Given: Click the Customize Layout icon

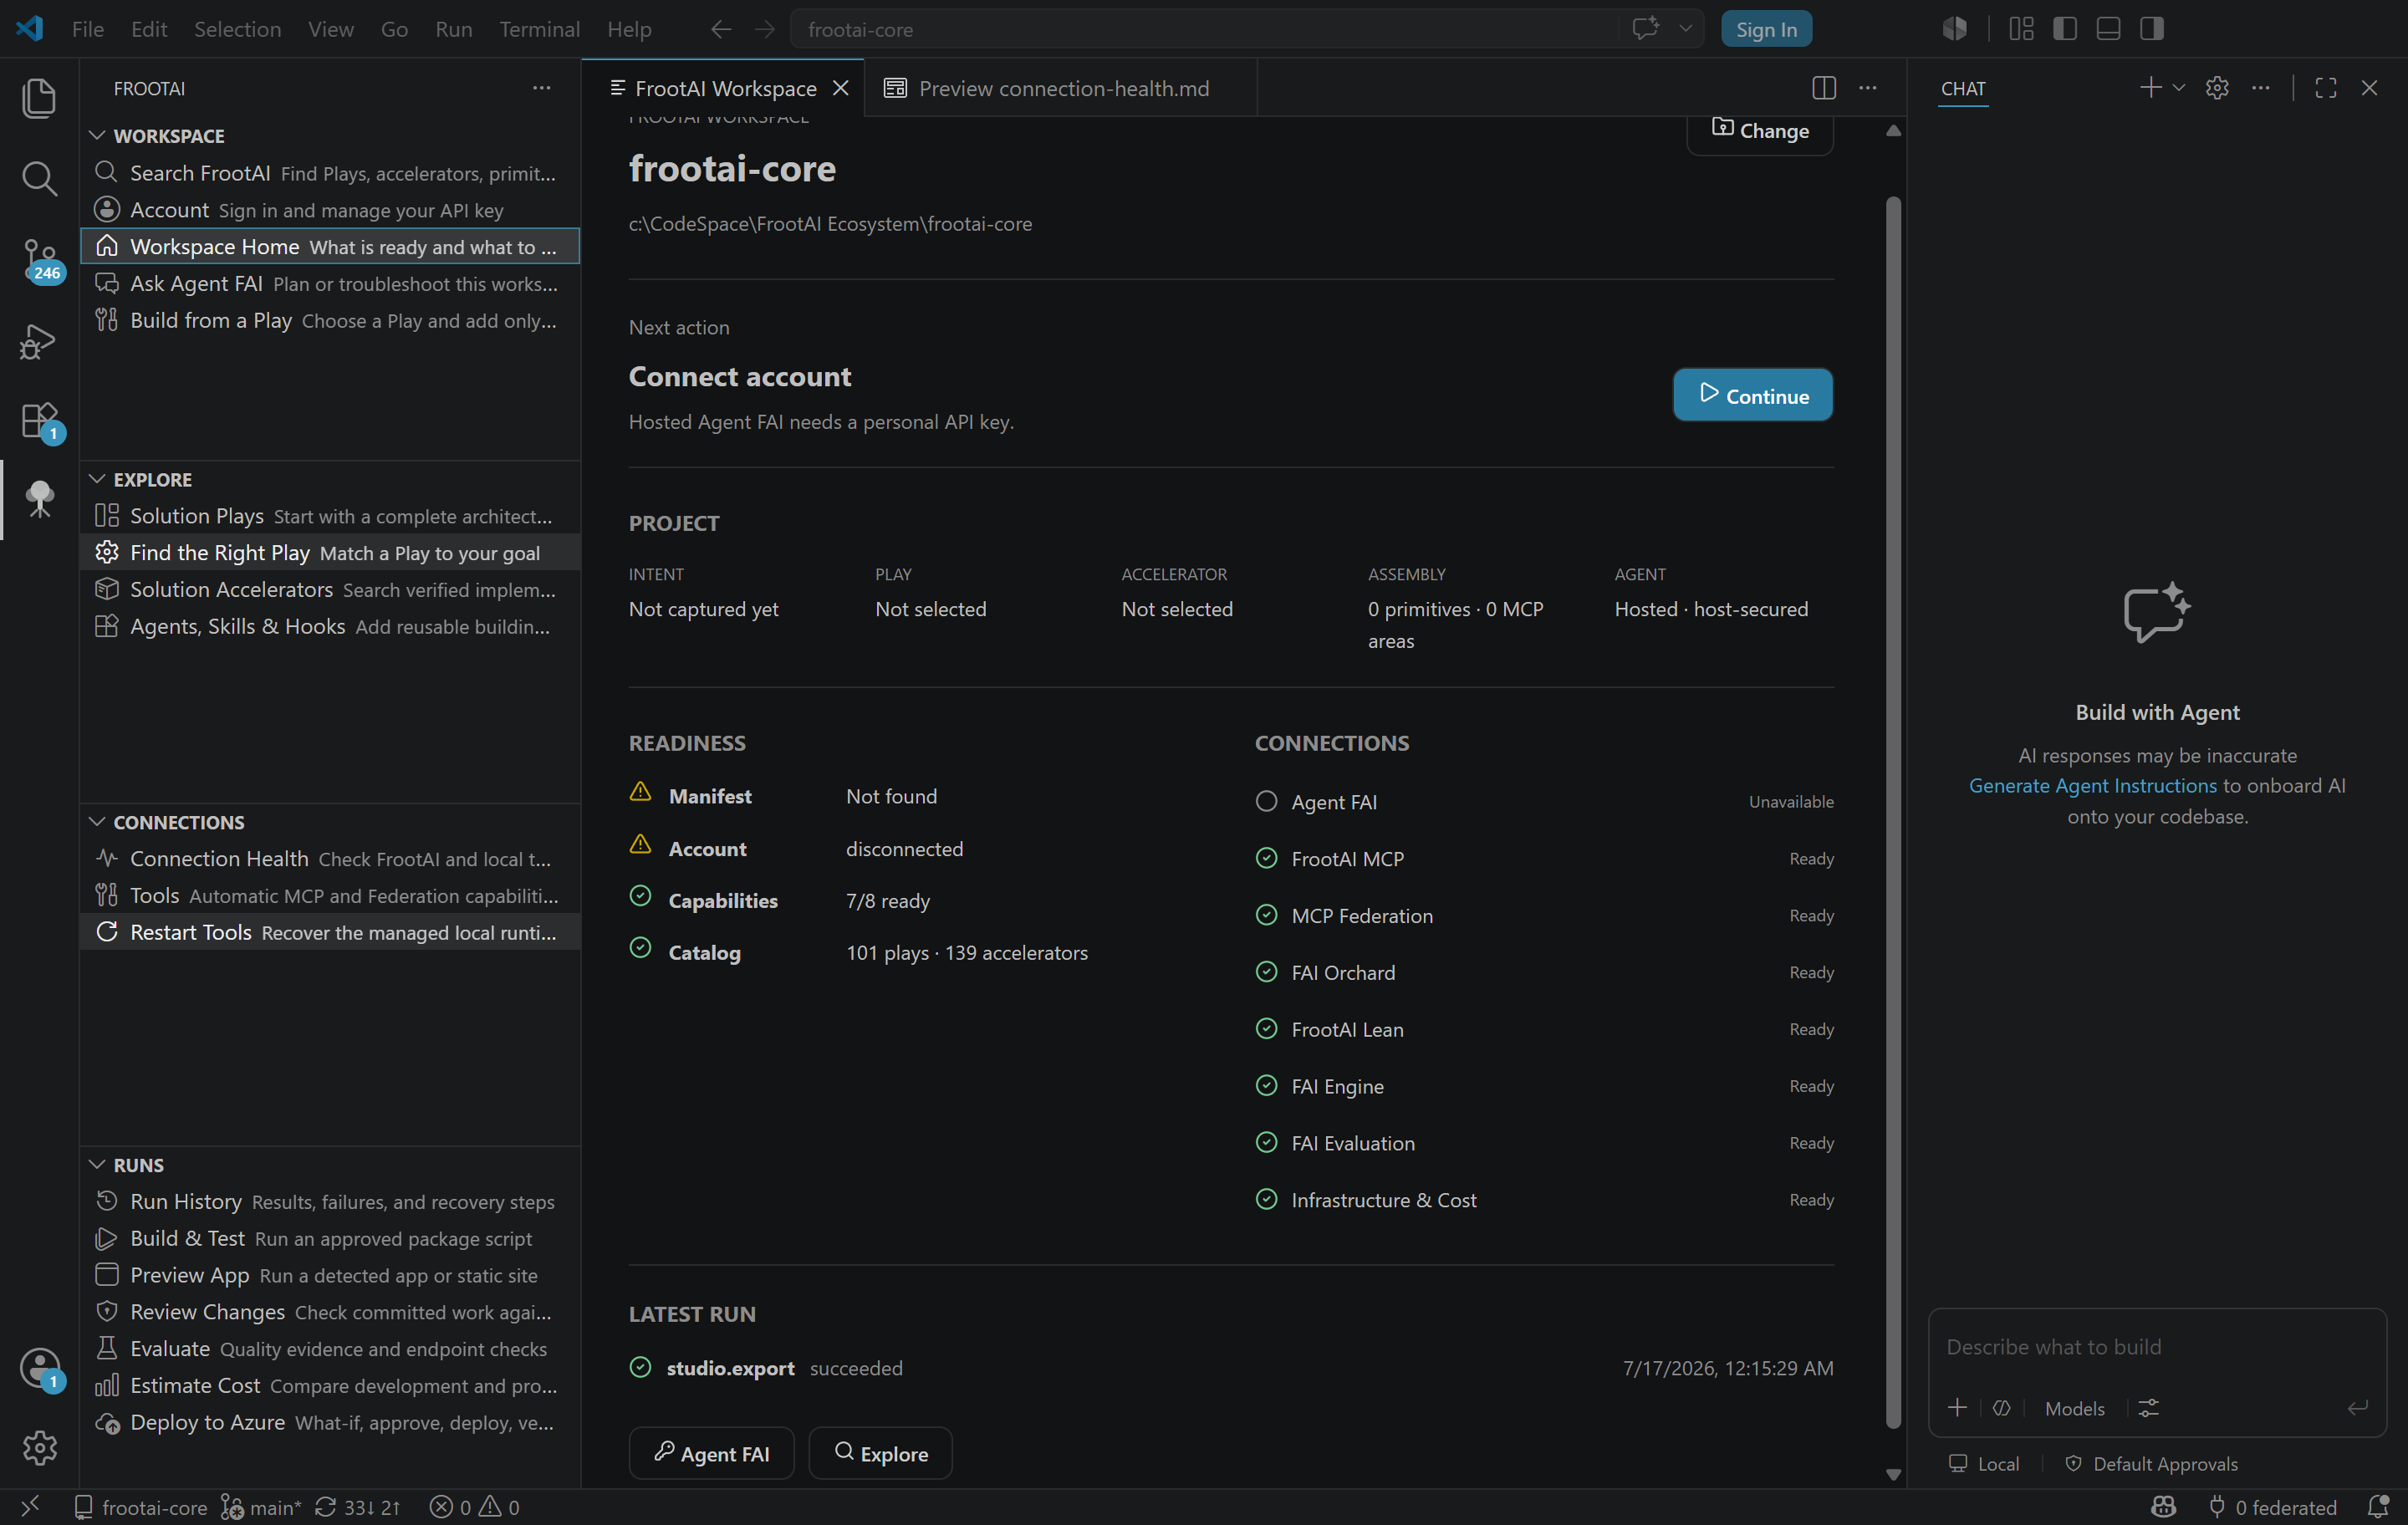Looking at the screenshot, I should (2021, 29).
